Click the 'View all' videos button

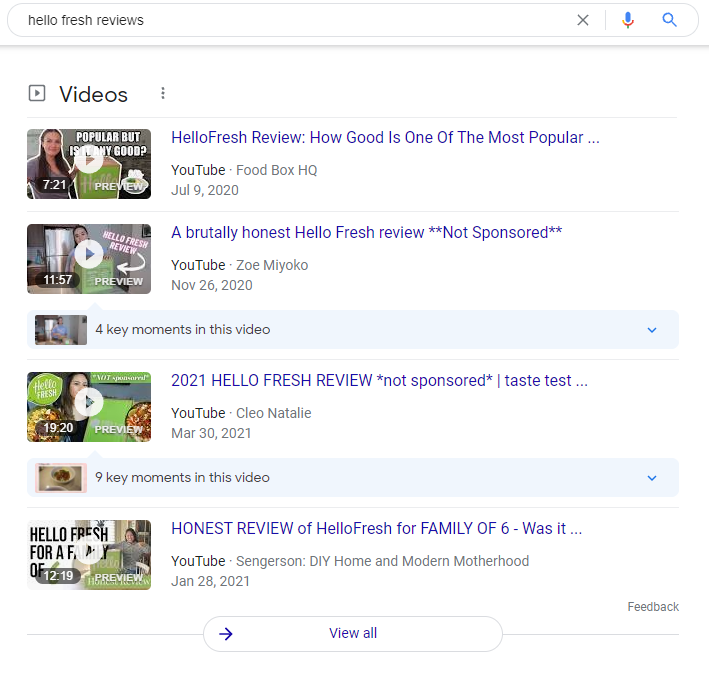353,634
